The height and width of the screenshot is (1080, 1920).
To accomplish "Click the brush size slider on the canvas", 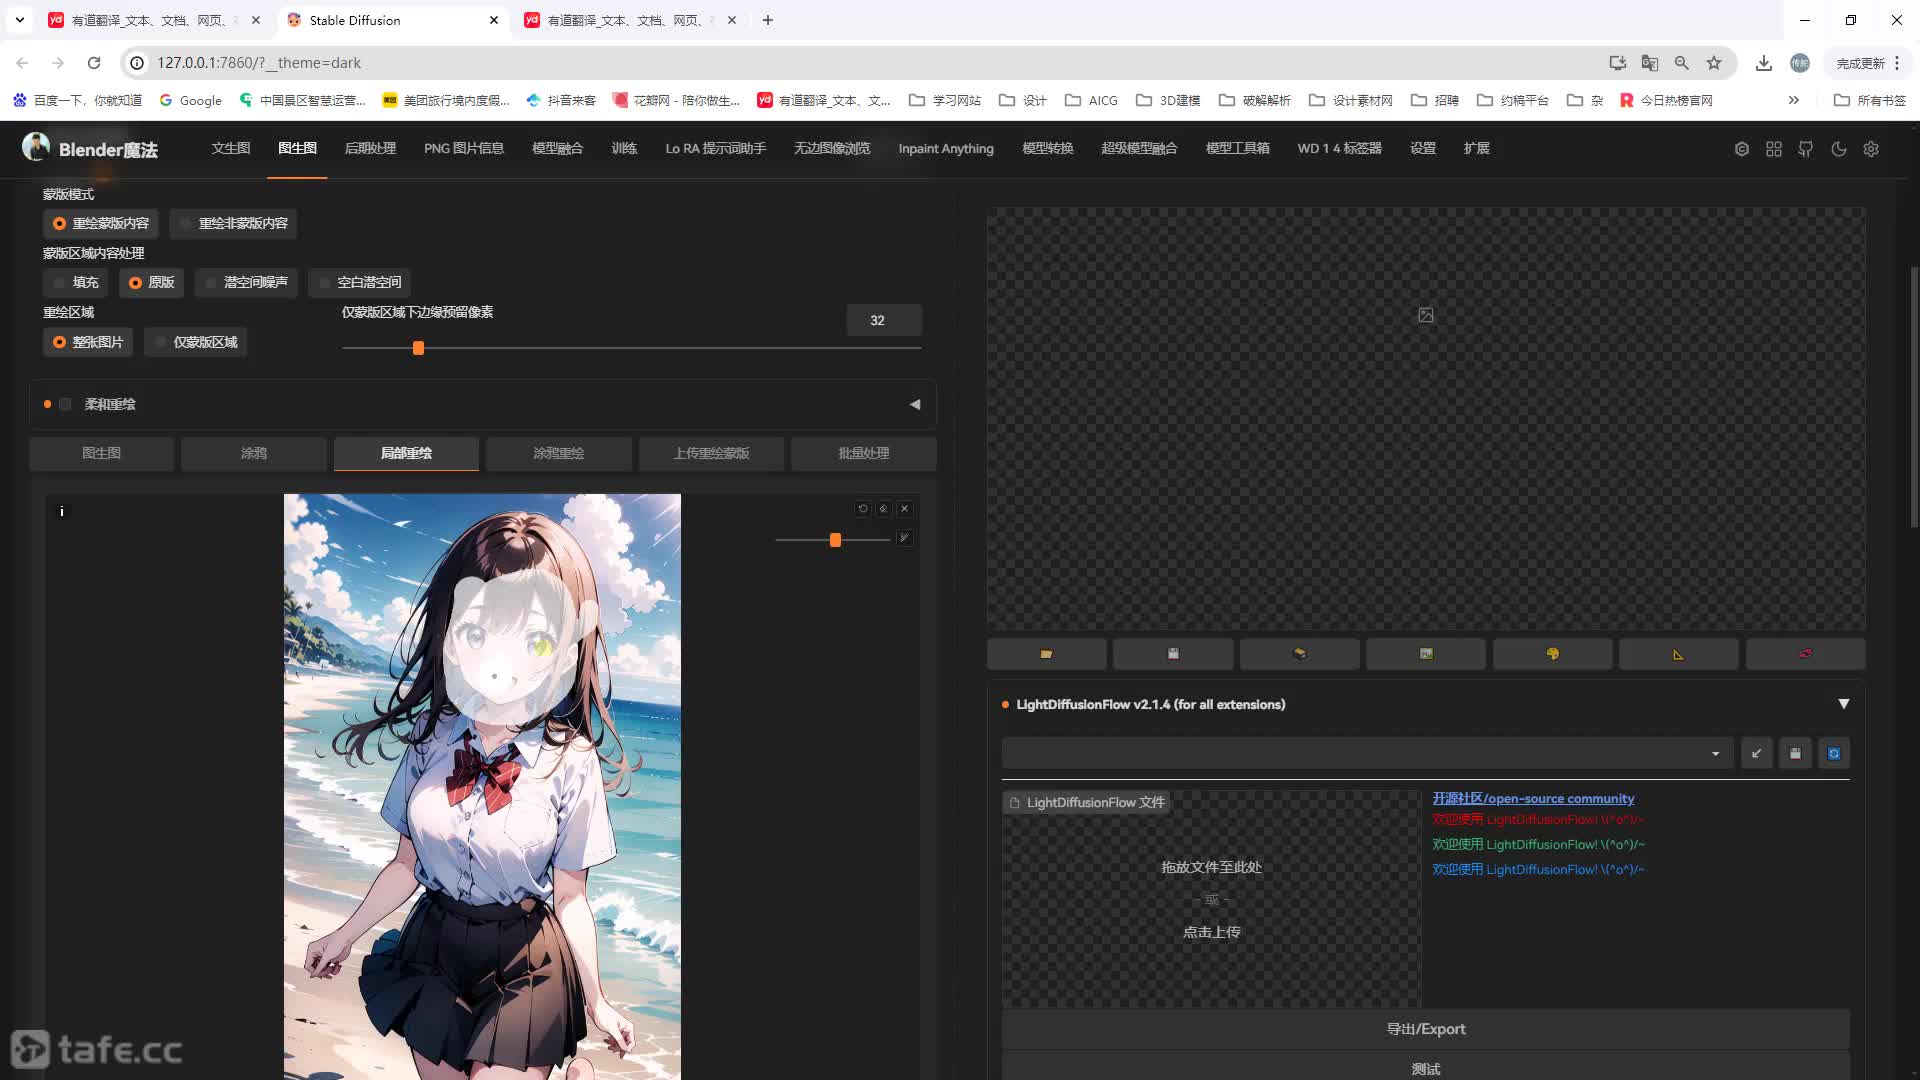I will 835,540.
